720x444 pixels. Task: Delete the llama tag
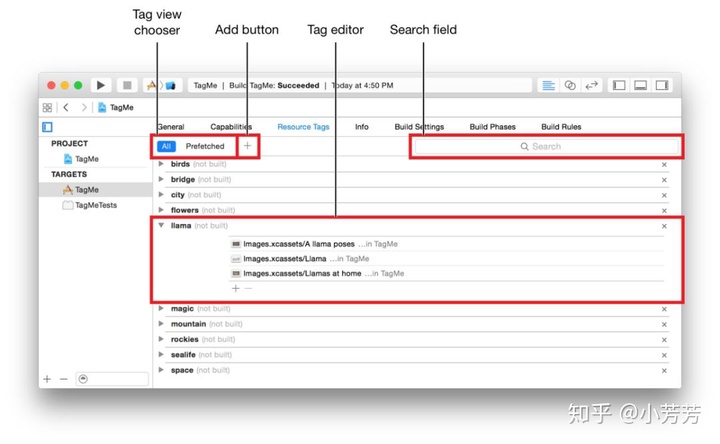(x=664, y=226)
